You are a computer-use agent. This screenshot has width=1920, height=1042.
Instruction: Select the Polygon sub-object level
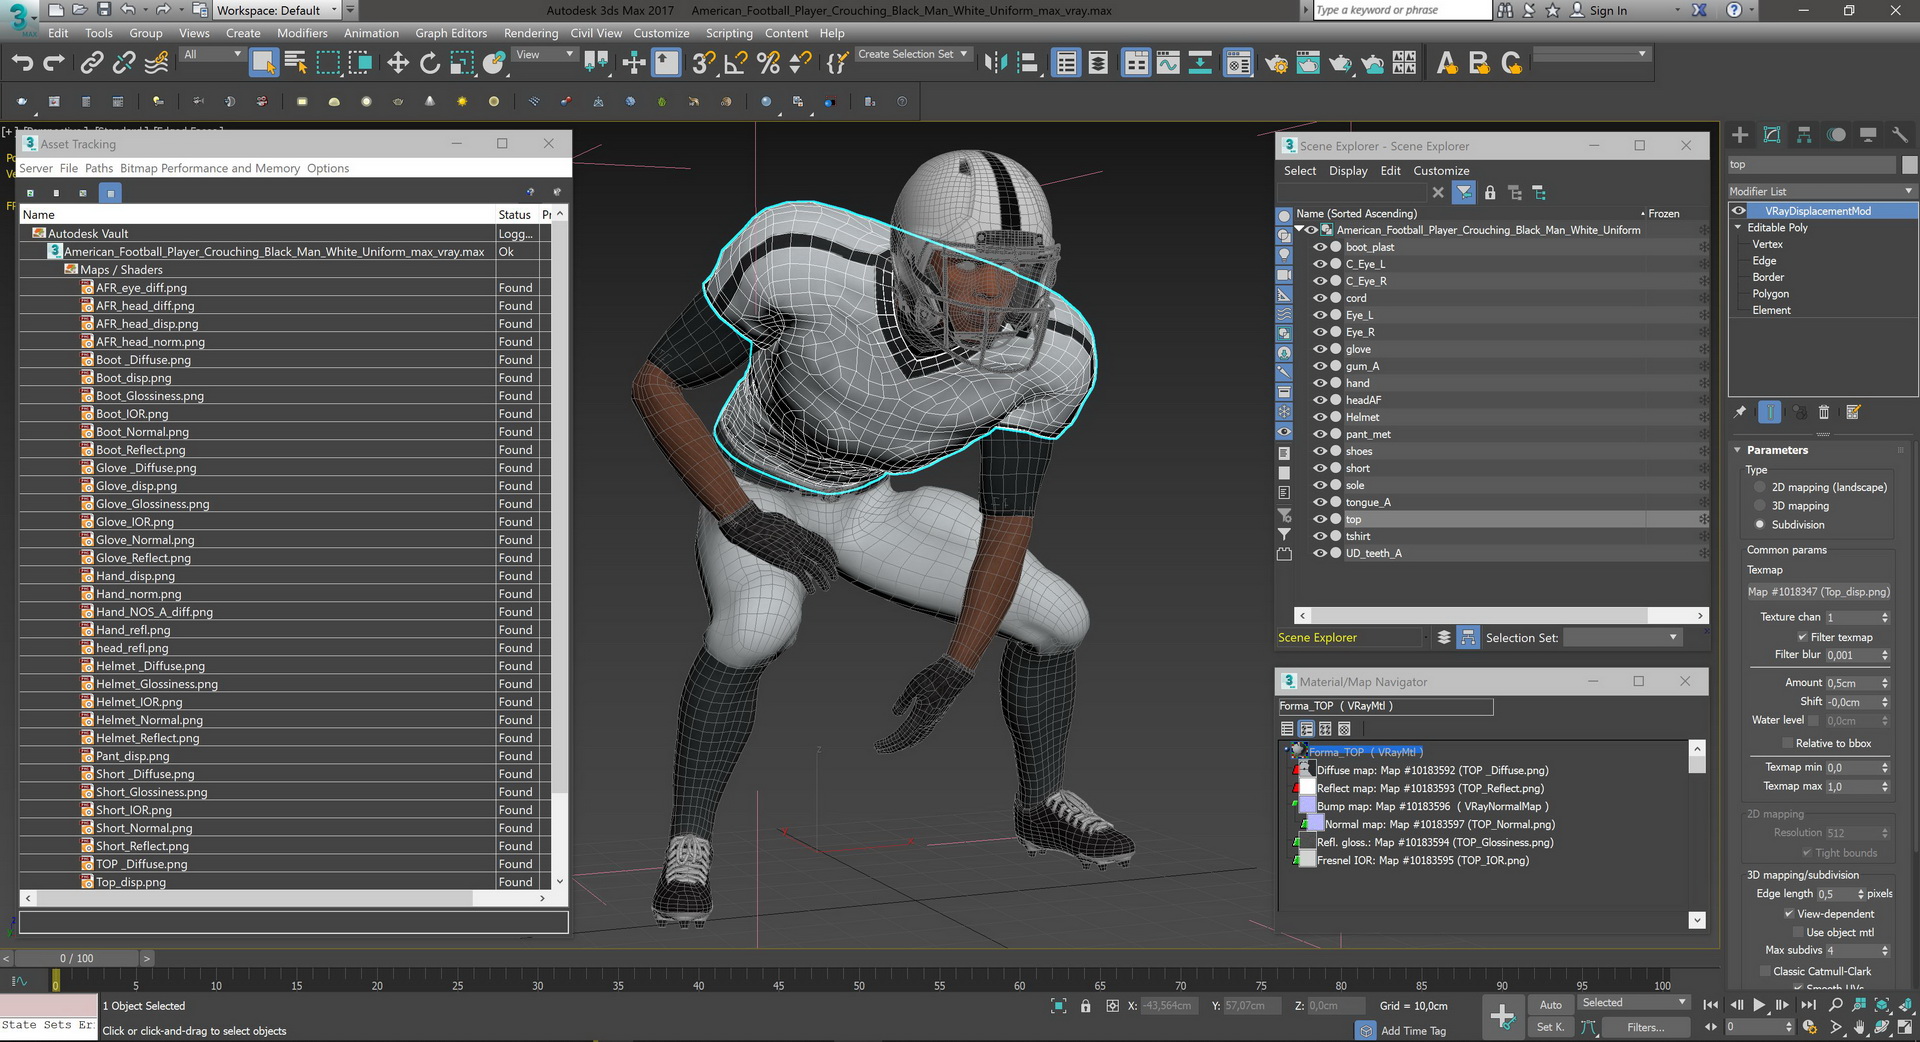point(1770,294)
